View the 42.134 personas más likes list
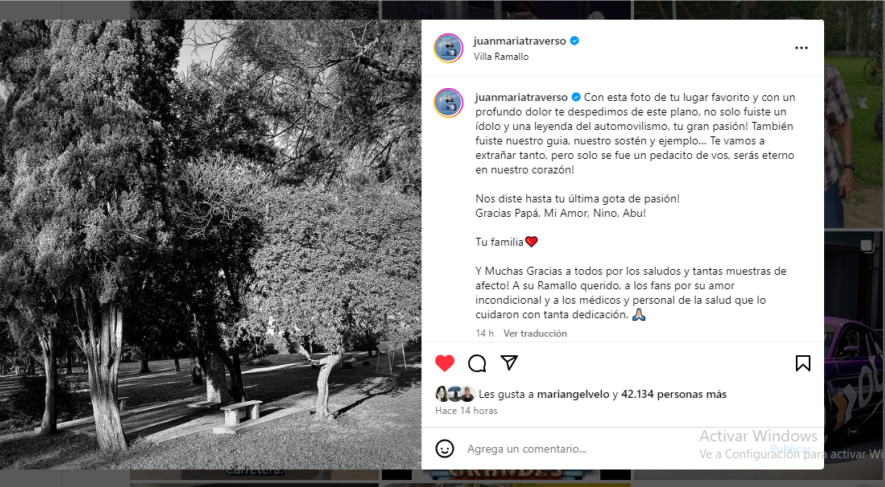The width and height of the screenshot is (885, 487). pos(673,394)
